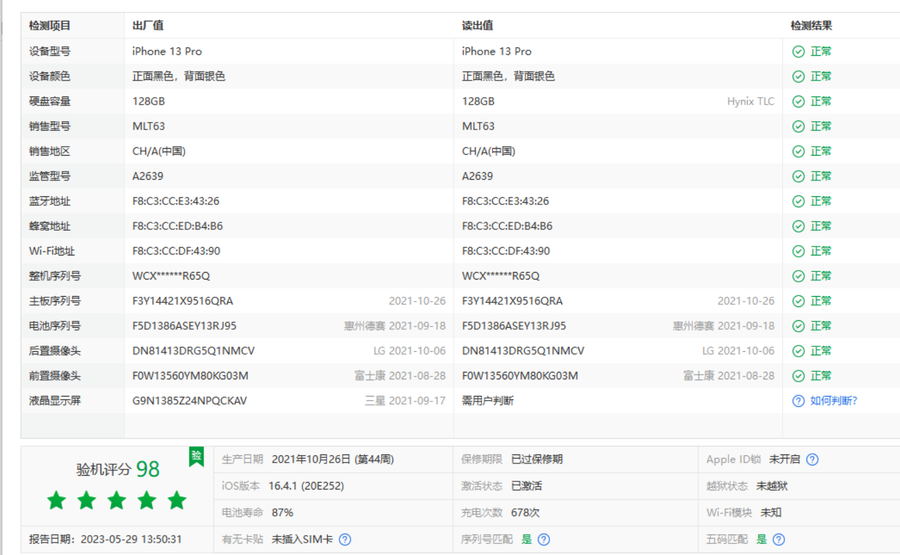Click 三星 2021-09-17 display maker note
Image resolution: width=900 pixels, height=555 pixels.
[x=405, y=401]
